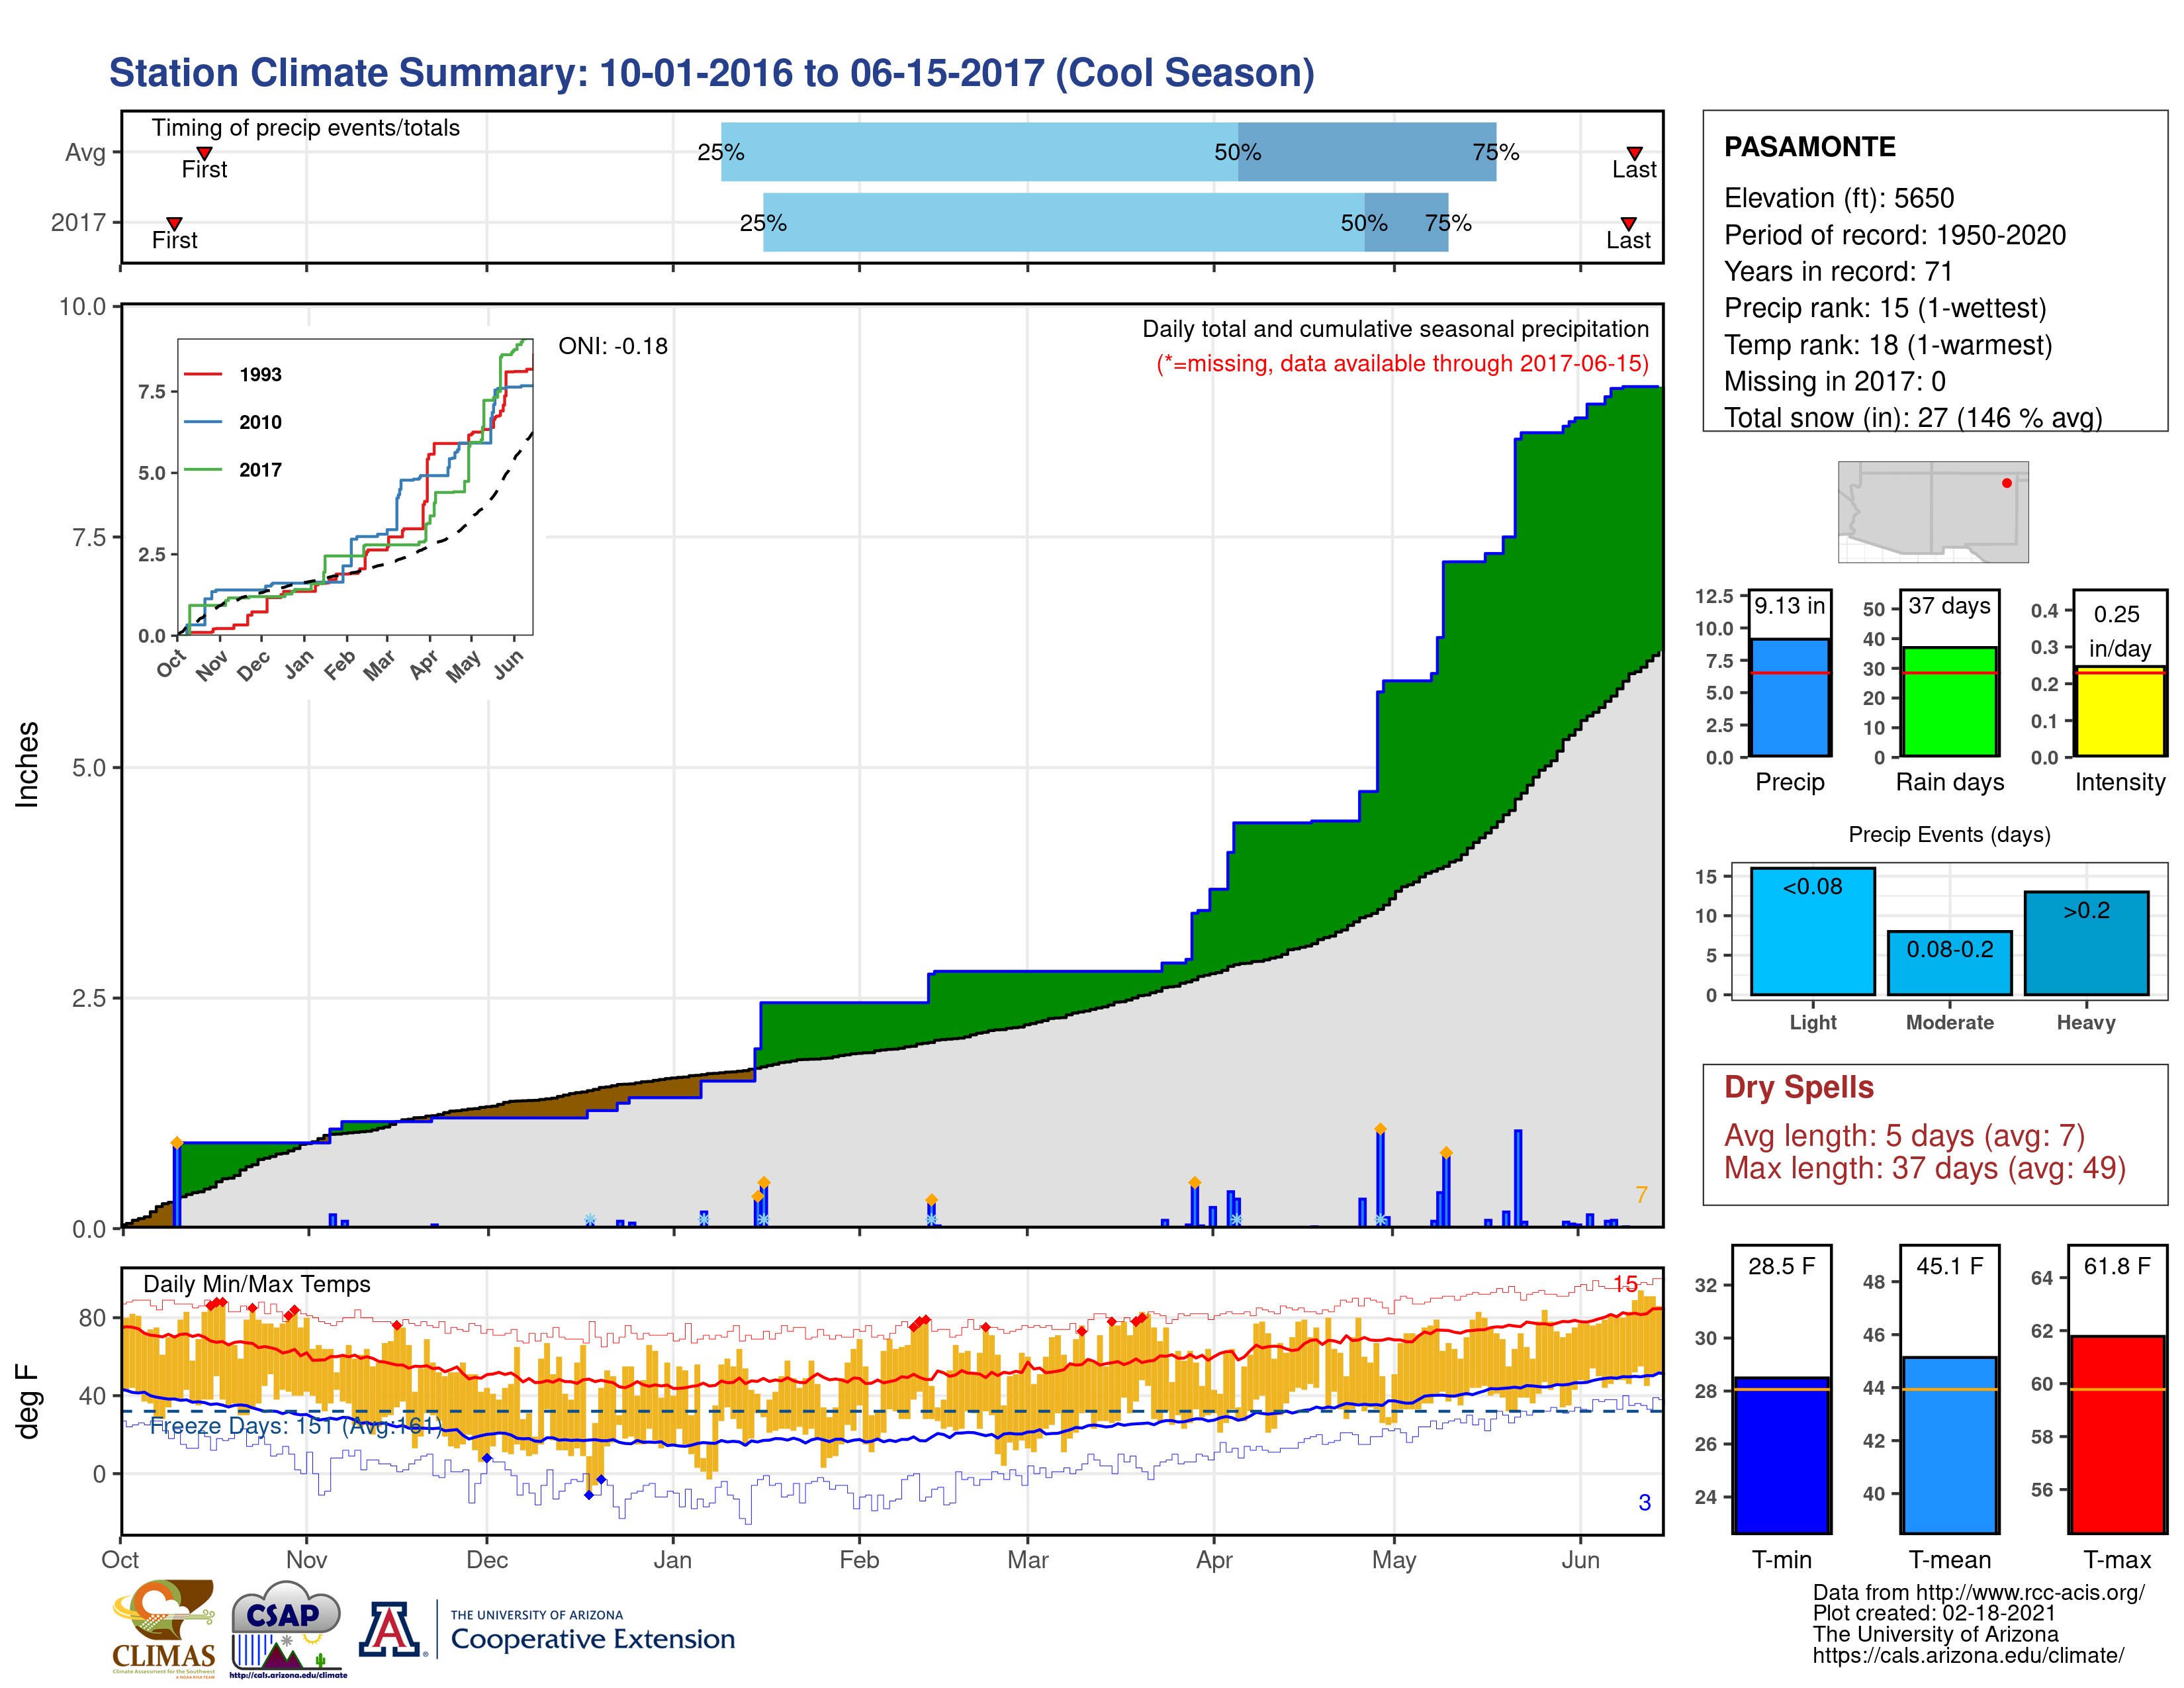
Task: Click the CLIMAS logo
Action: (x=163, y=1628)
